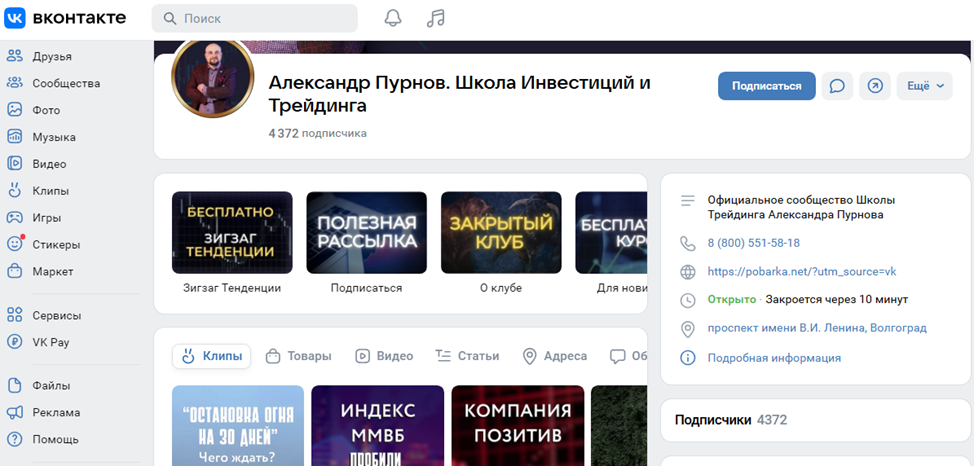This screenshot has height=466, width=974.
Task: Open Подробная информация link
Action: click(x=774, y=358)
